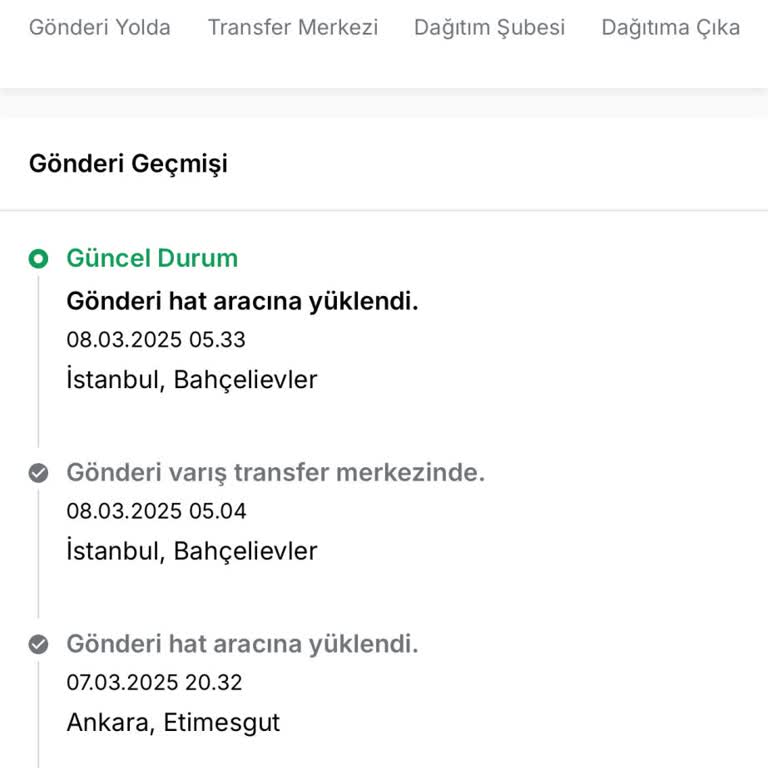Viewport: 768px width, 768px height.
Task: Click timeline line below the transfer center checkmark
Action: pos(38,550)
